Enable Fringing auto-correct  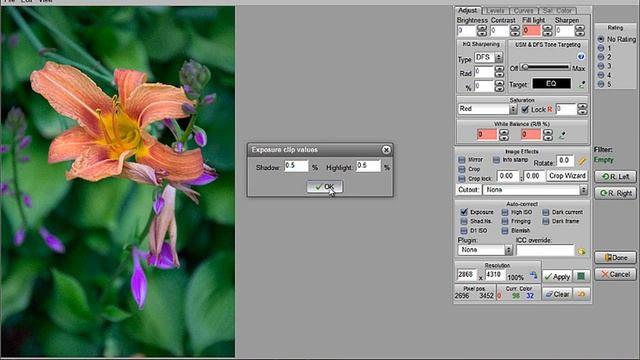(505, 221)
